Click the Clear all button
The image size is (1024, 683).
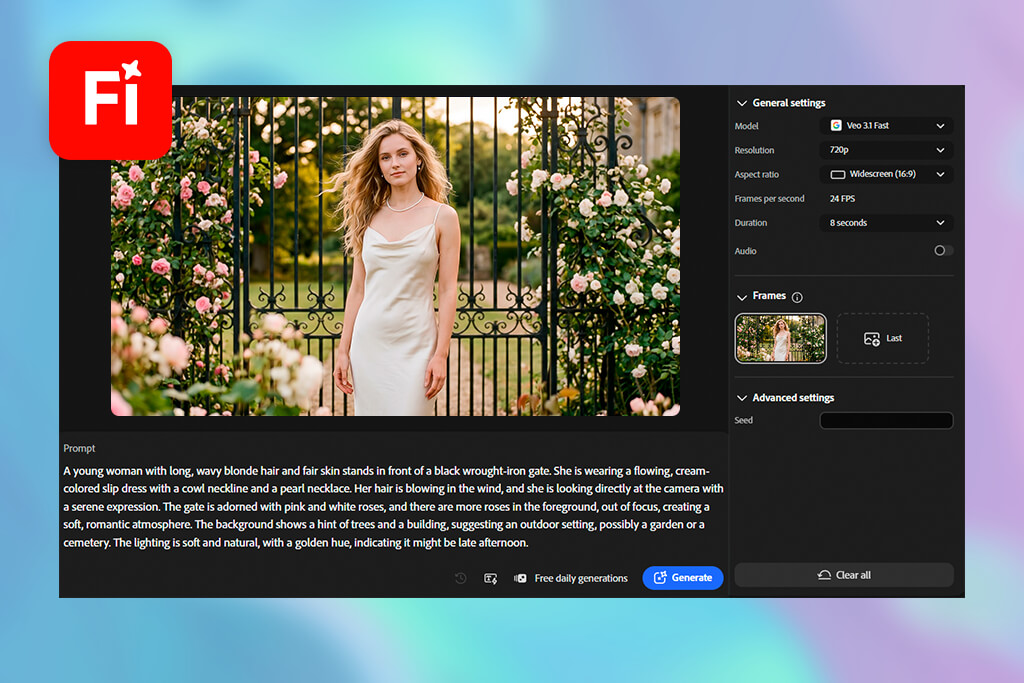coord(844,575)
